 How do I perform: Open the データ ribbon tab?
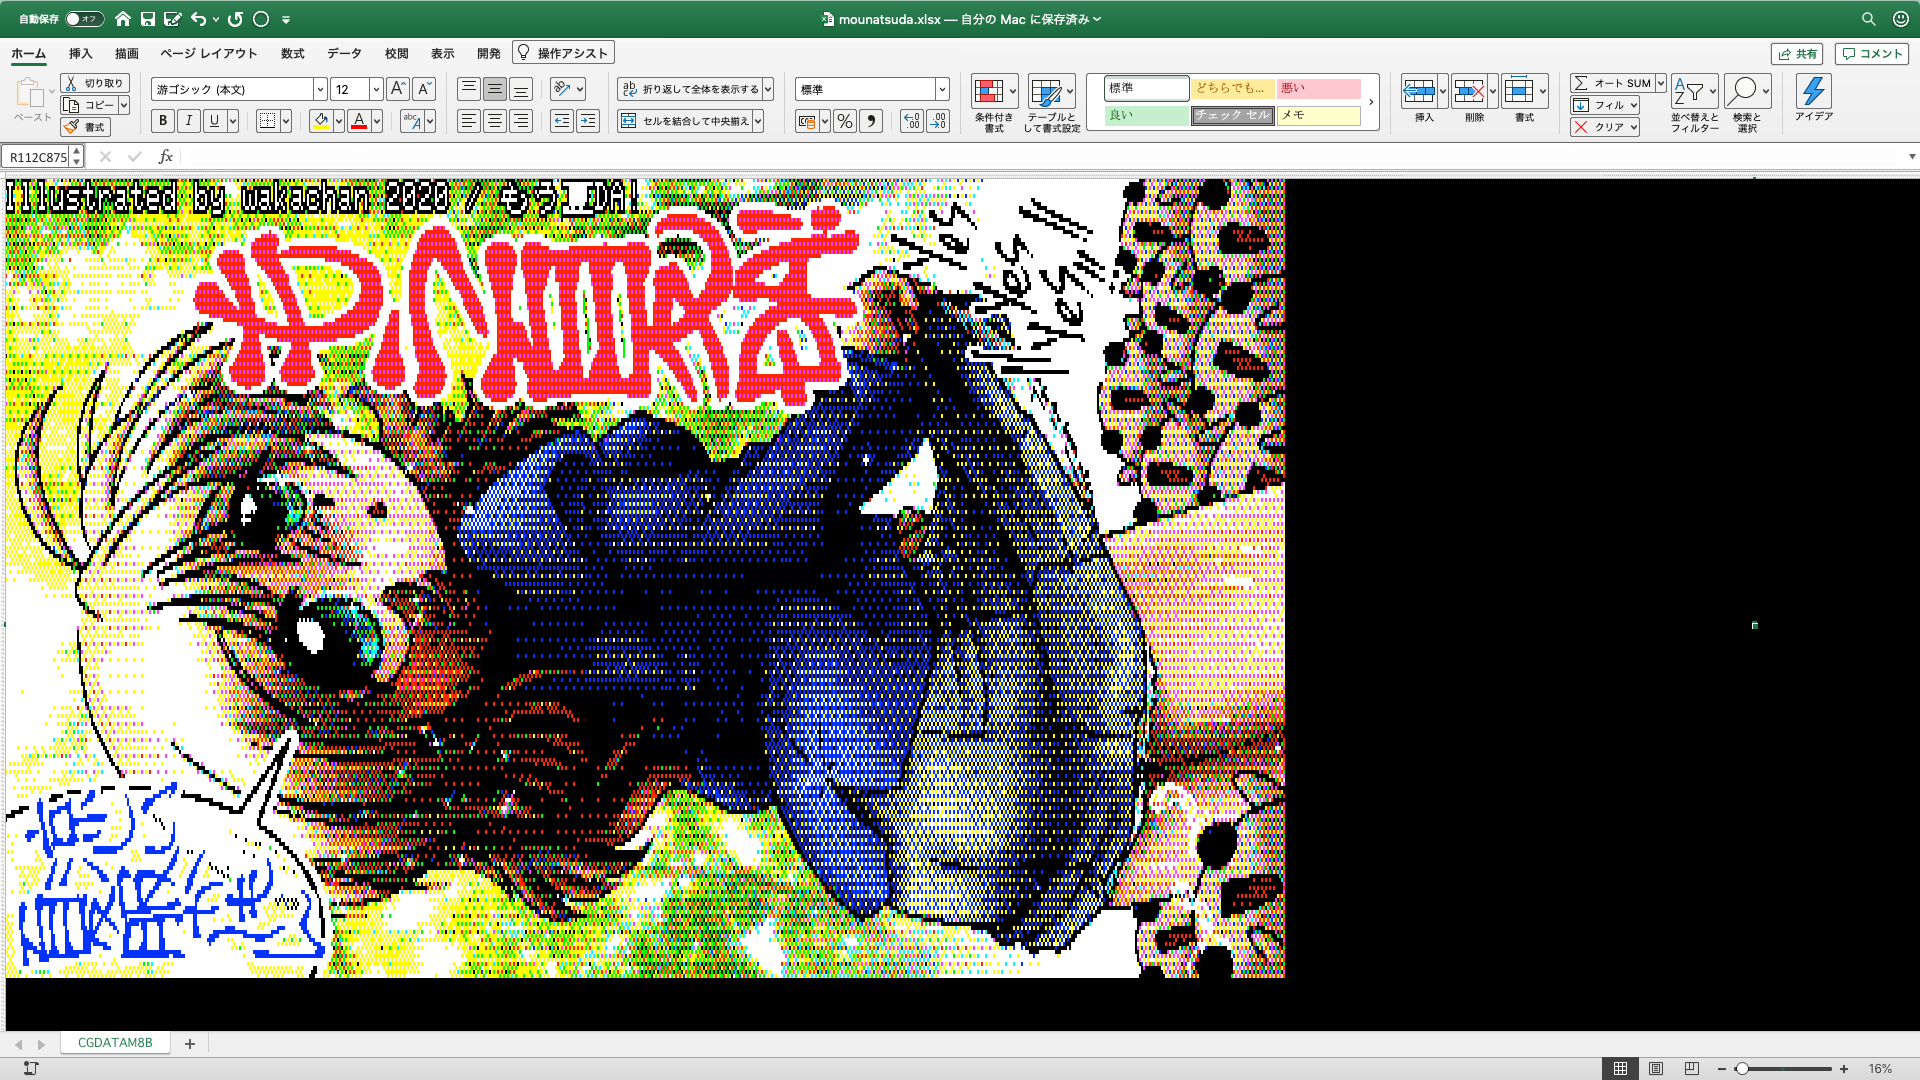pyautogui.click(x=345, y=54)
